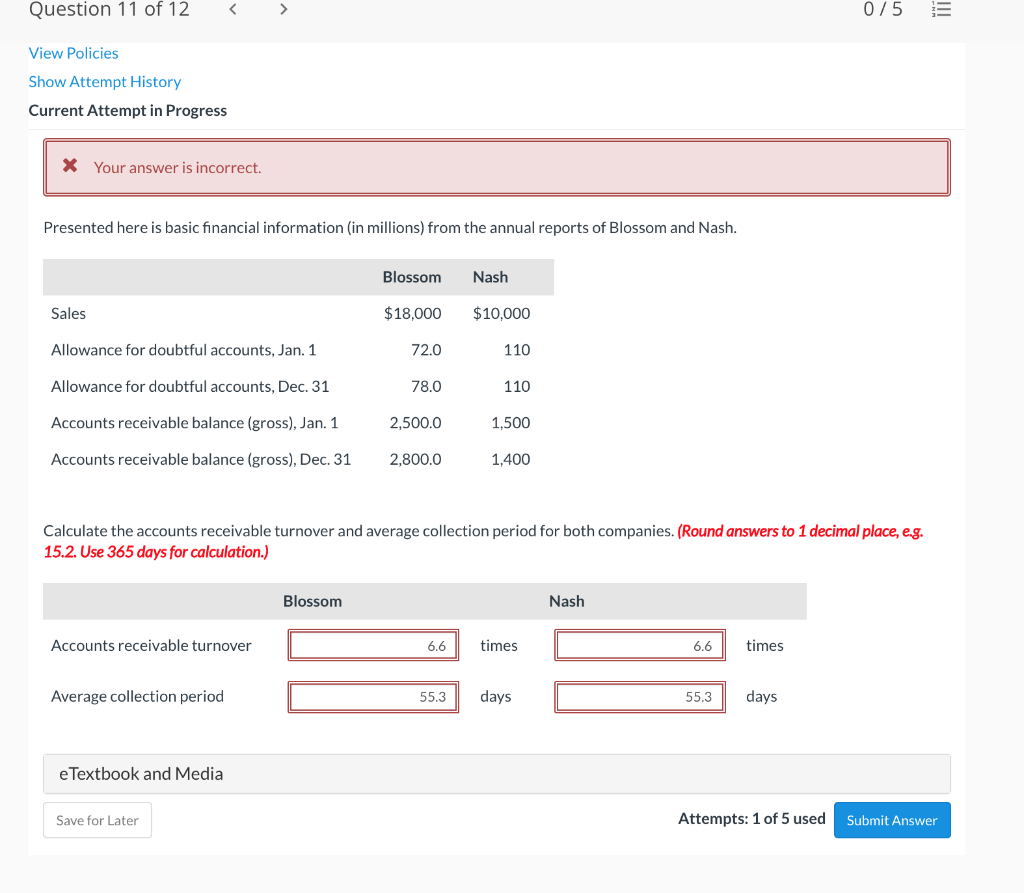Click the red X incorrect icon
This screenshot has height=893, width=1024.
click(70, 165)
